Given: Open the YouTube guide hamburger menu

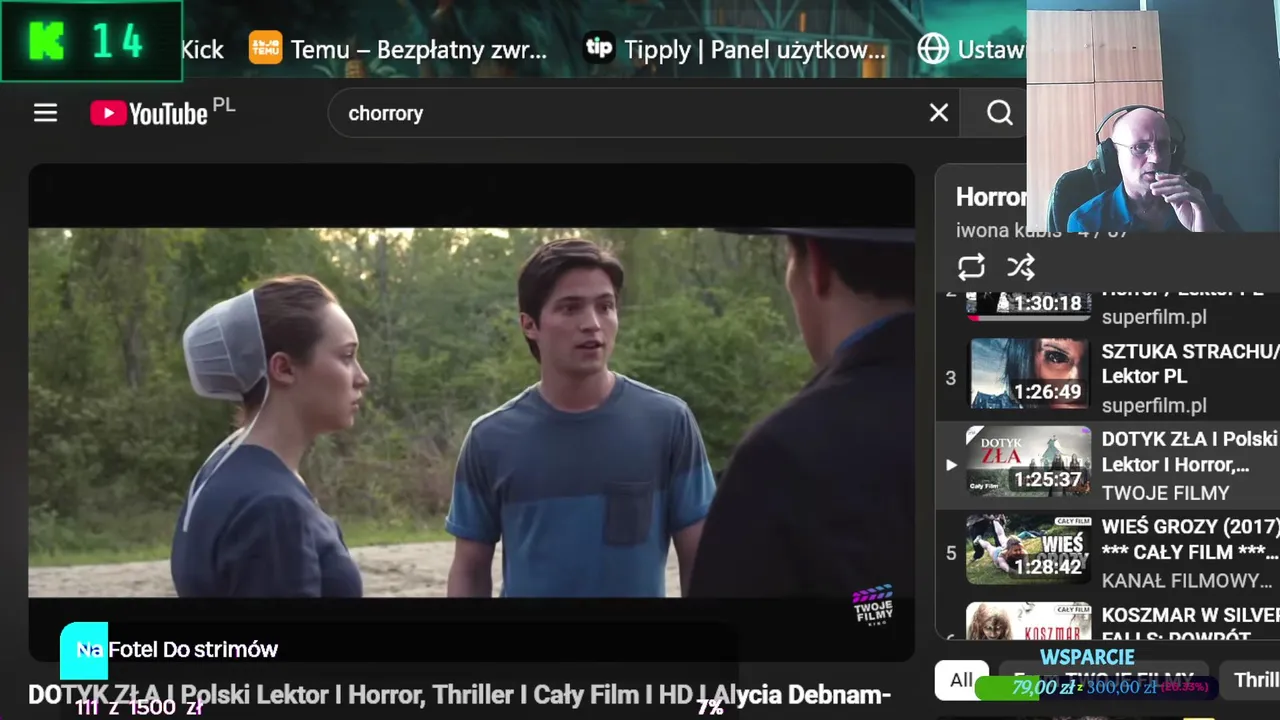Looking at the screenshot, I should 45,113.
